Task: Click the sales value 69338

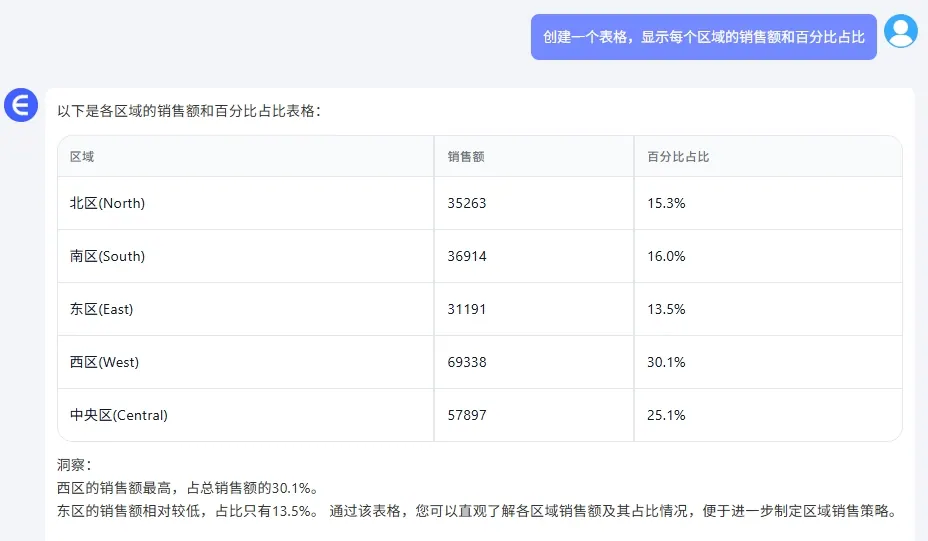Action: [466, 362]
